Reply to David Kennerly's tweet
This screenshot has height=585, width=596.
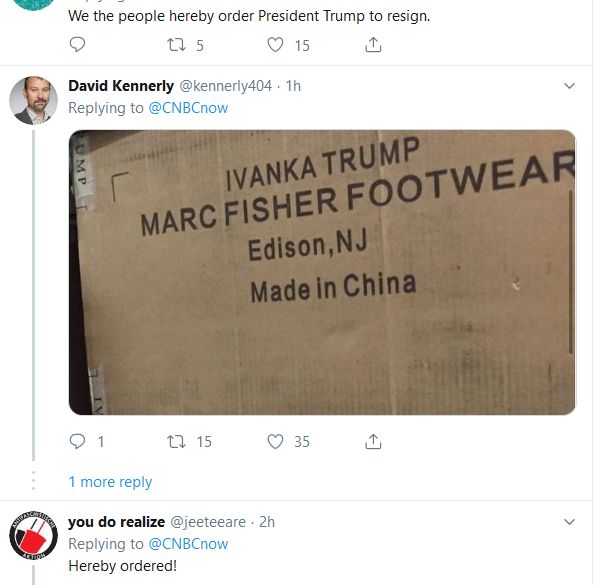77,441
